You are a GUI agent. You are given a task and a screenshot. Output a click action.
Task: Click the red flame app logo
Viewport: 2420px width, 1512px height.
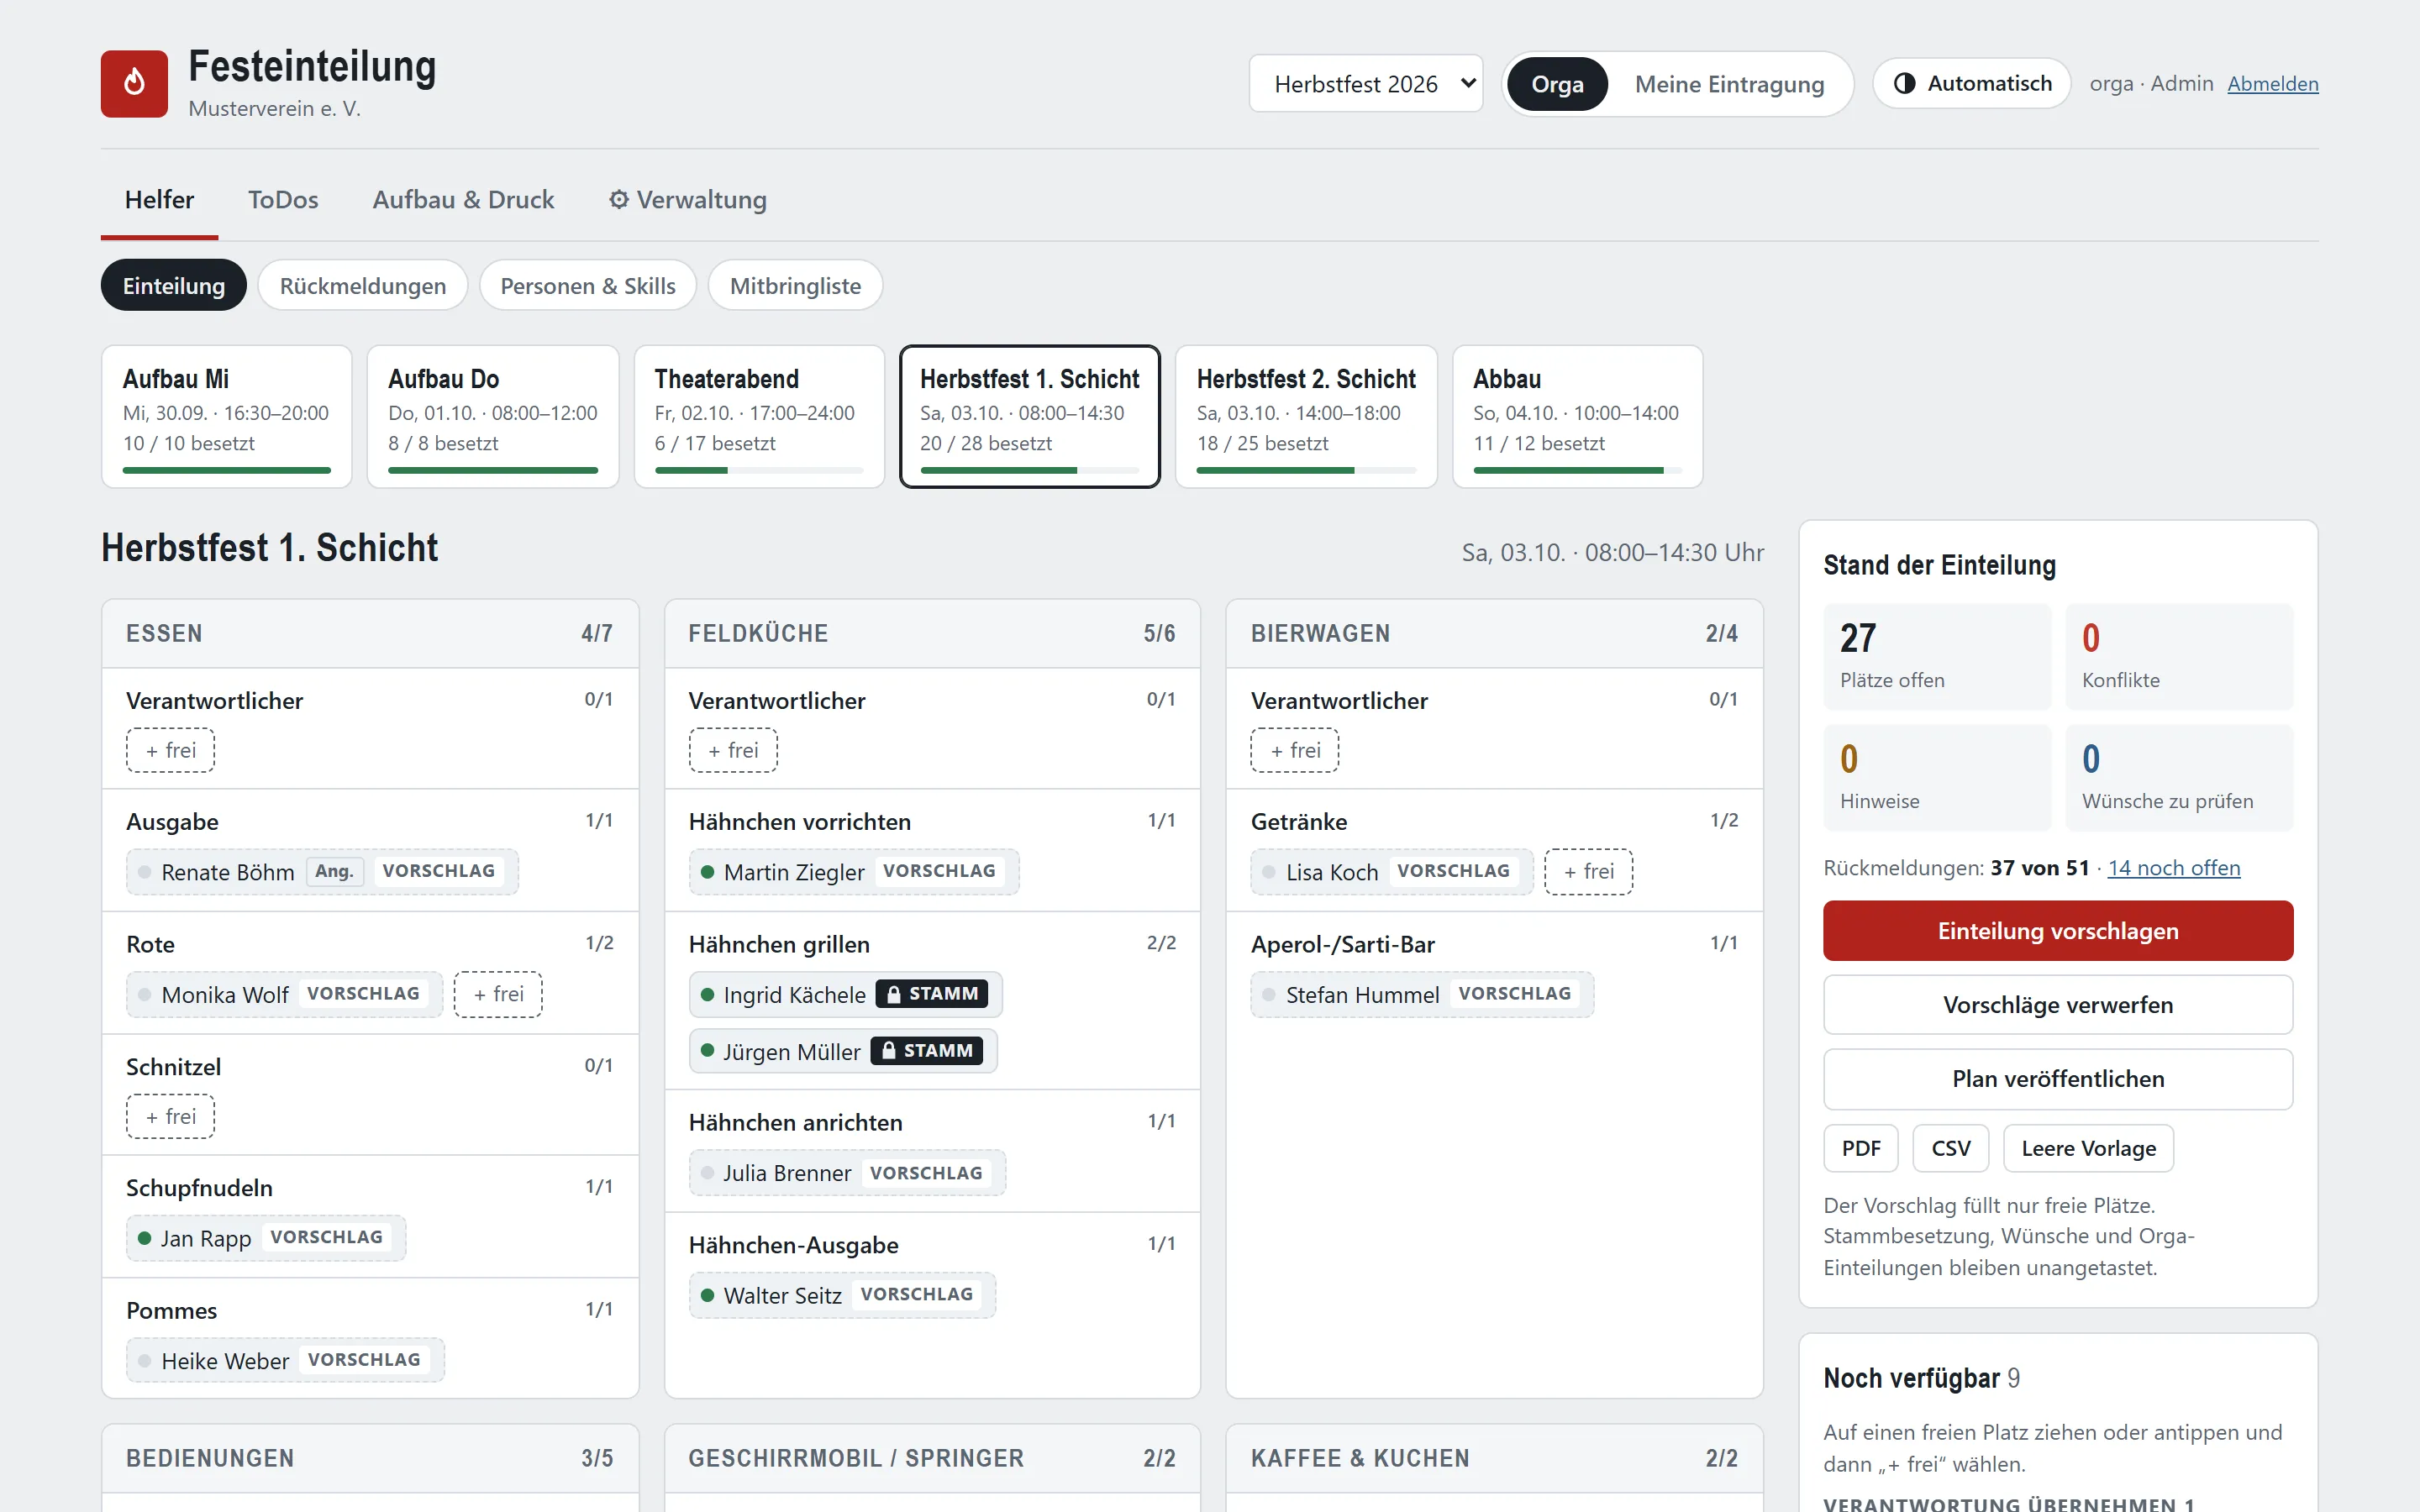click(x=134, y=84)
